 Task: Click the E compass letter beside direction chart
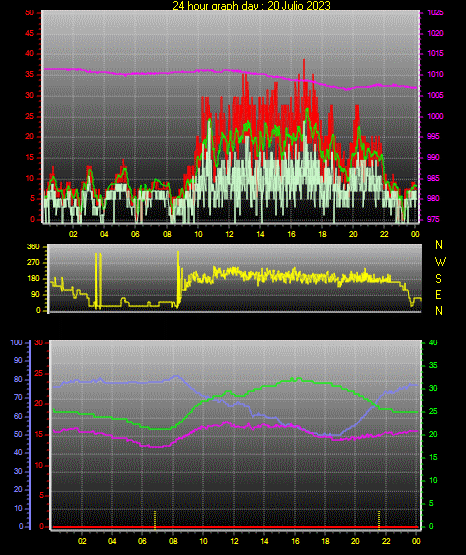click(438, 294)
